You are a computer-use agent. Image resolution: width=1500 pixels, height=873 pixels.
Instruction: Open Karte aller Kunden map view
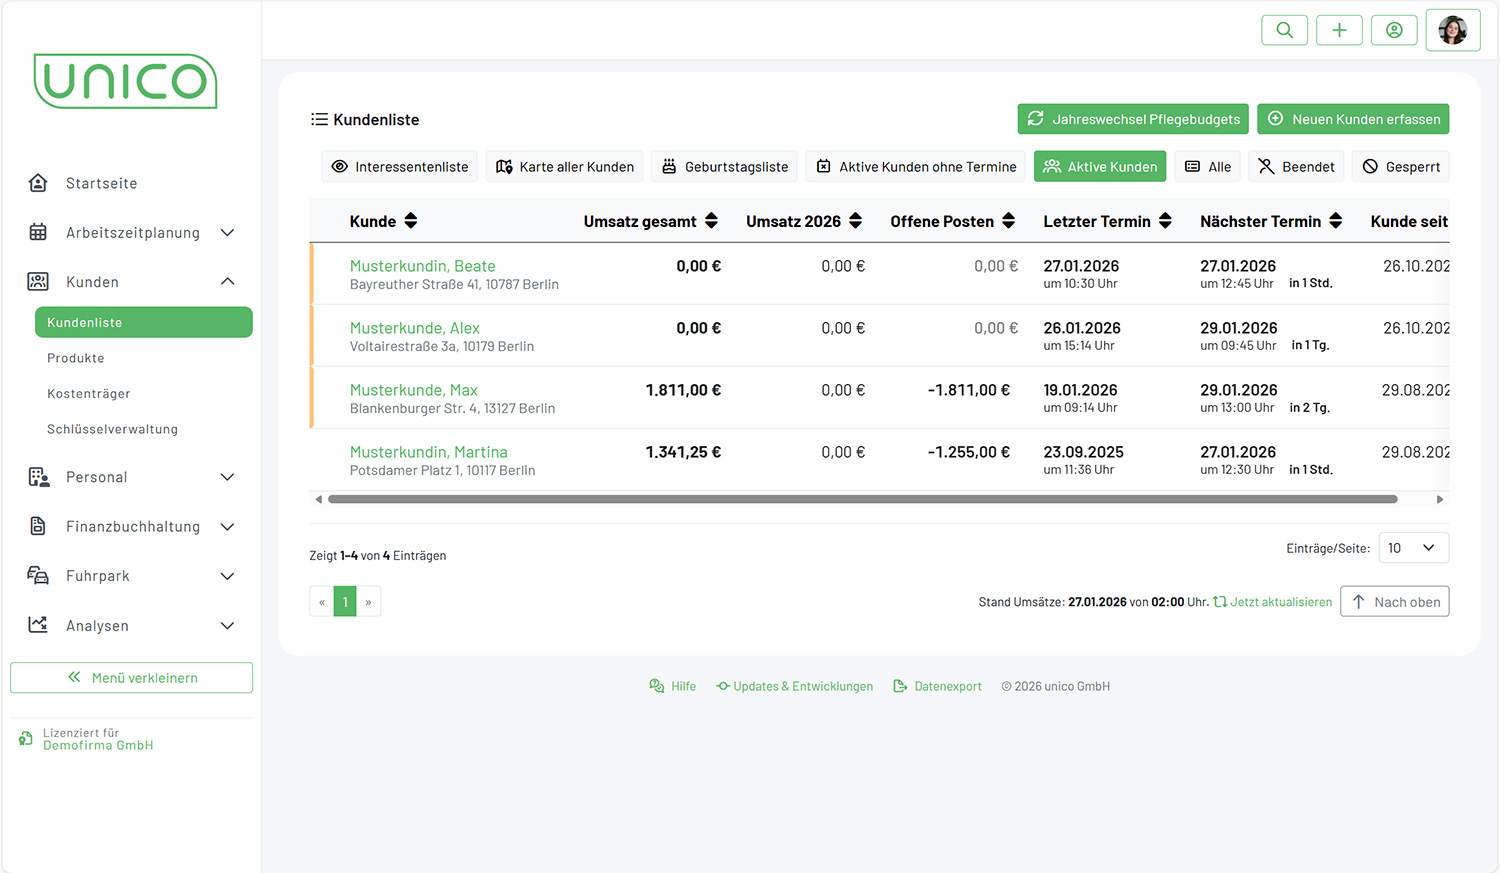pos(565,167)
